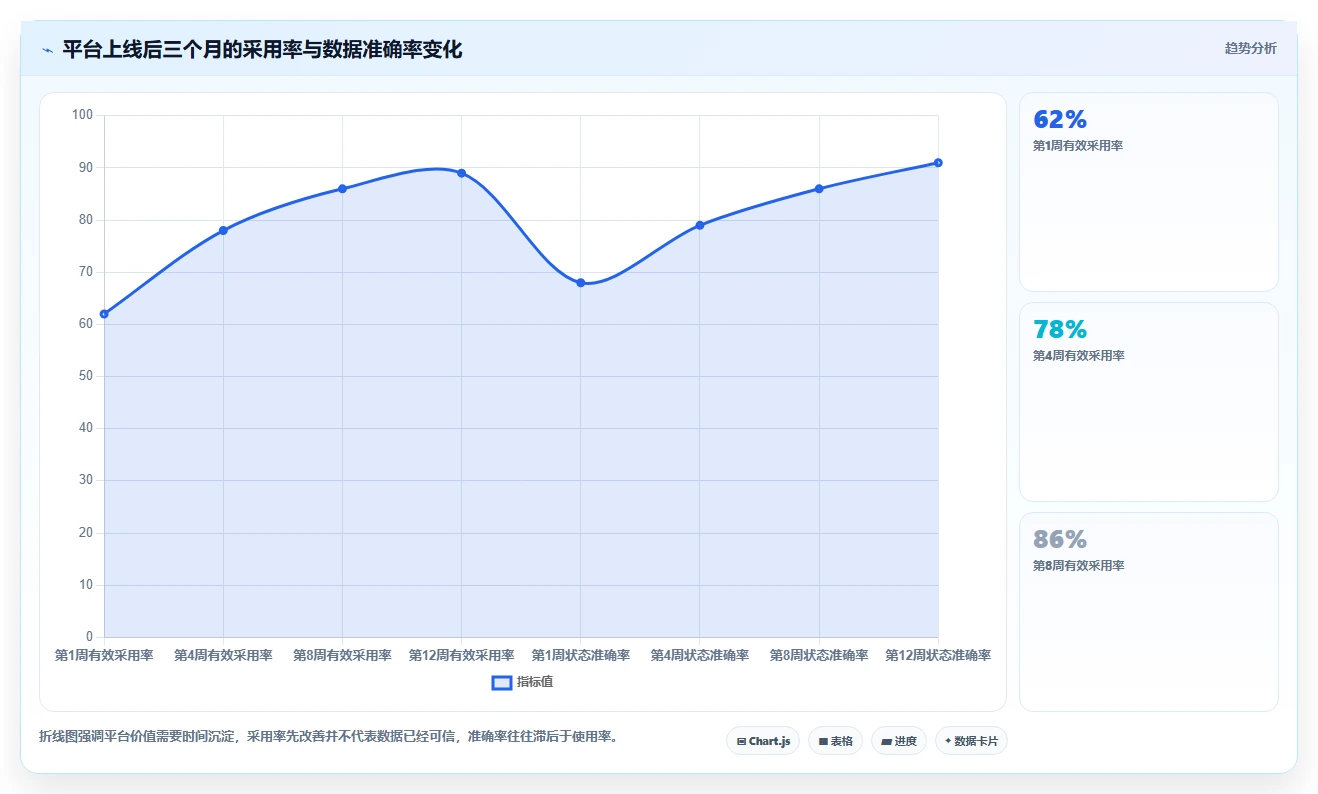Click the 进度 tag button
The width and height of the screenshot is (1318, 794).
pyautogui.click(x=899, y=741)
